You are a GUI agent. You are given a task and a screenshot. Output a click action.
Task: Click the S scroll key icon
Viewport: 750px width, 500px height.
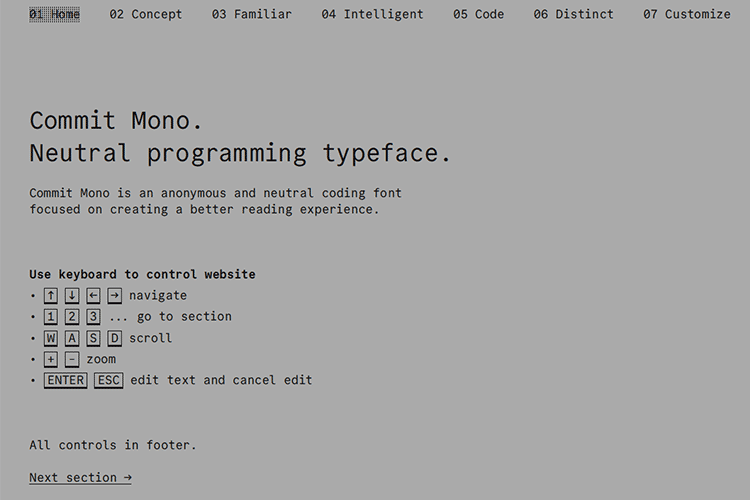point(93,339)
